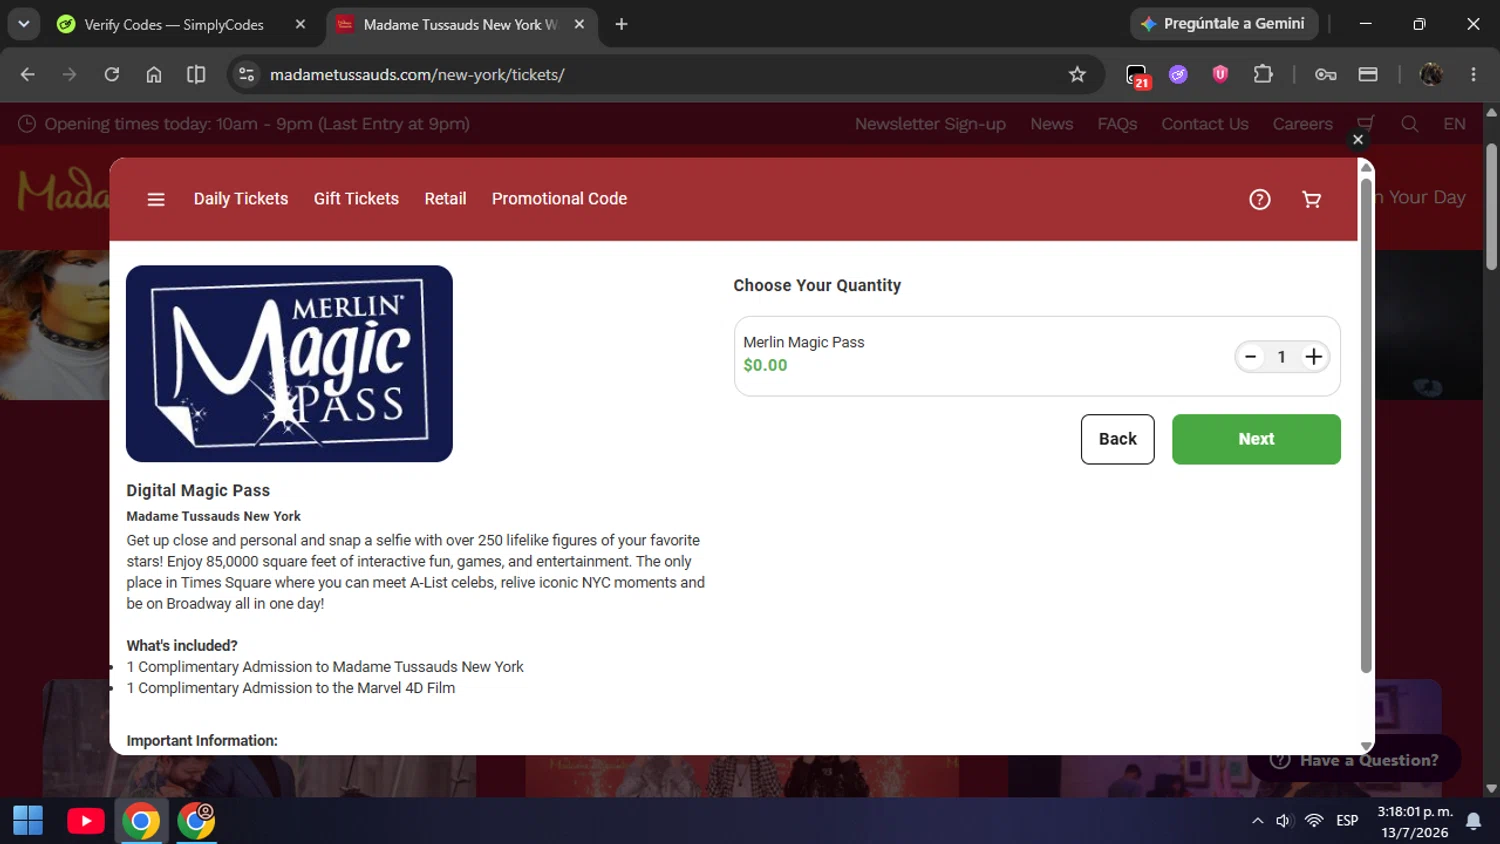Open the payment card icon in toolbar
This screenshot has height=844, width=1500.
pos(1368,74)
